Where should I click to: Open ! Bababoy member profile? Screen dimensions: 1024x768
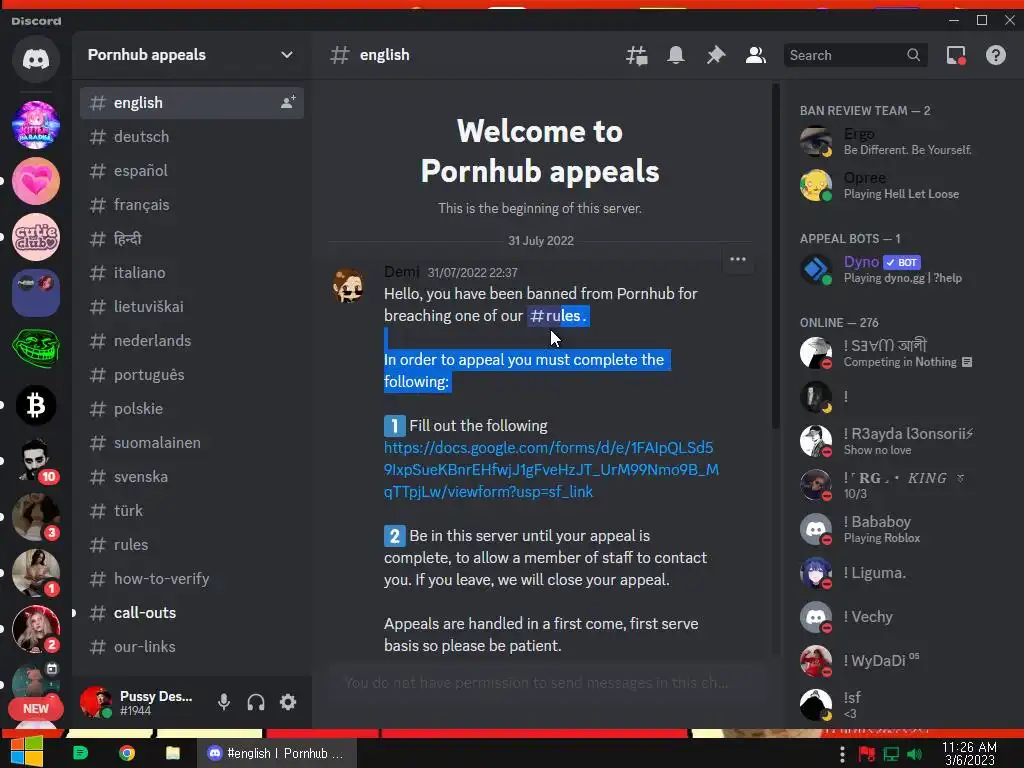pyautogui.click(x=901, y=529)
